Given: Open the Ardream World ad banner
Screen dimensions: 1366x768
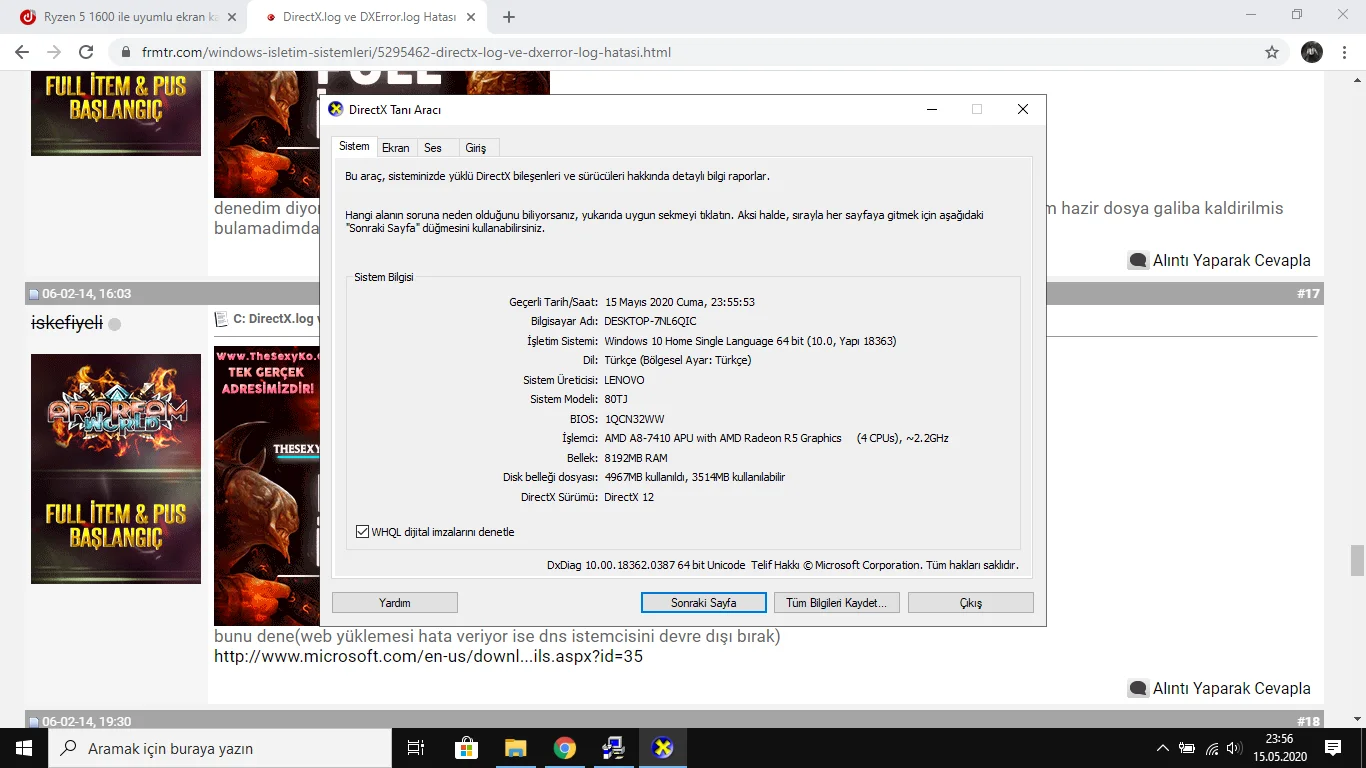Looking at the screenshot, I should tap(116, 469).
